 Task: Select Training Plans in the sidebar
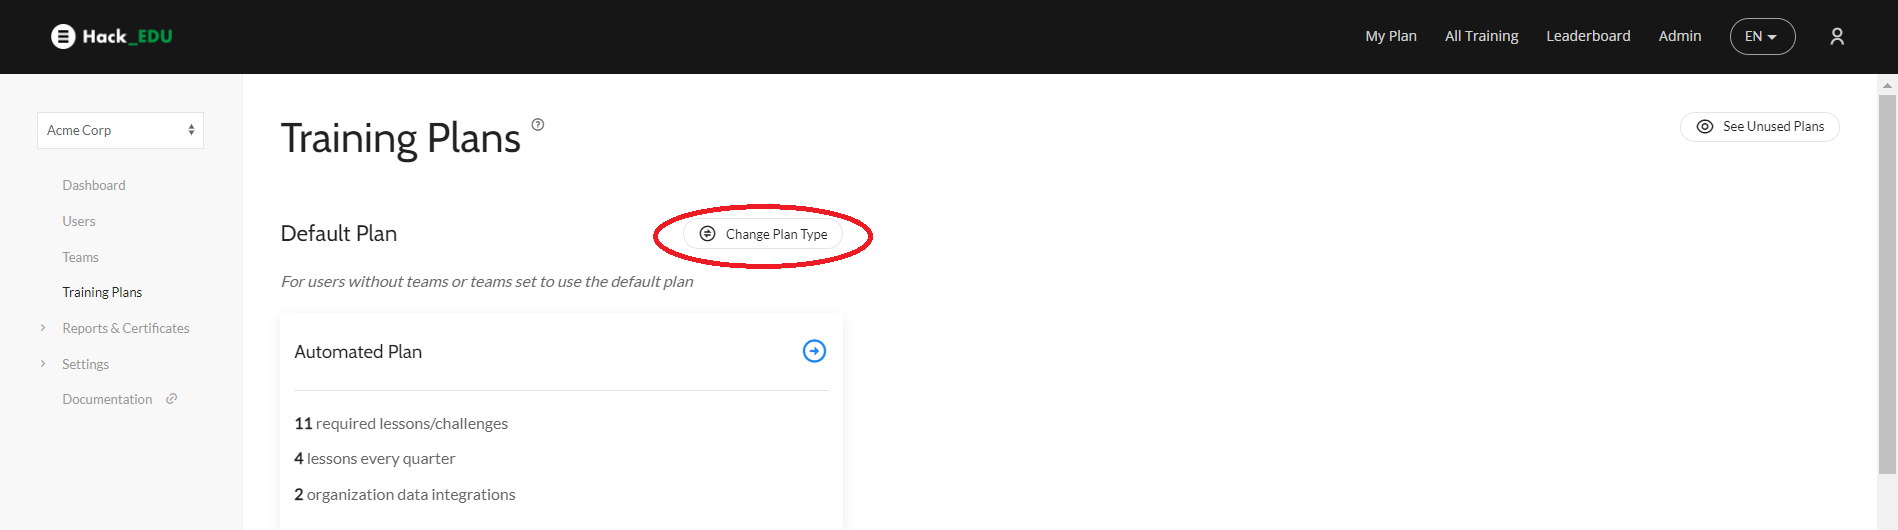point(102,292)
